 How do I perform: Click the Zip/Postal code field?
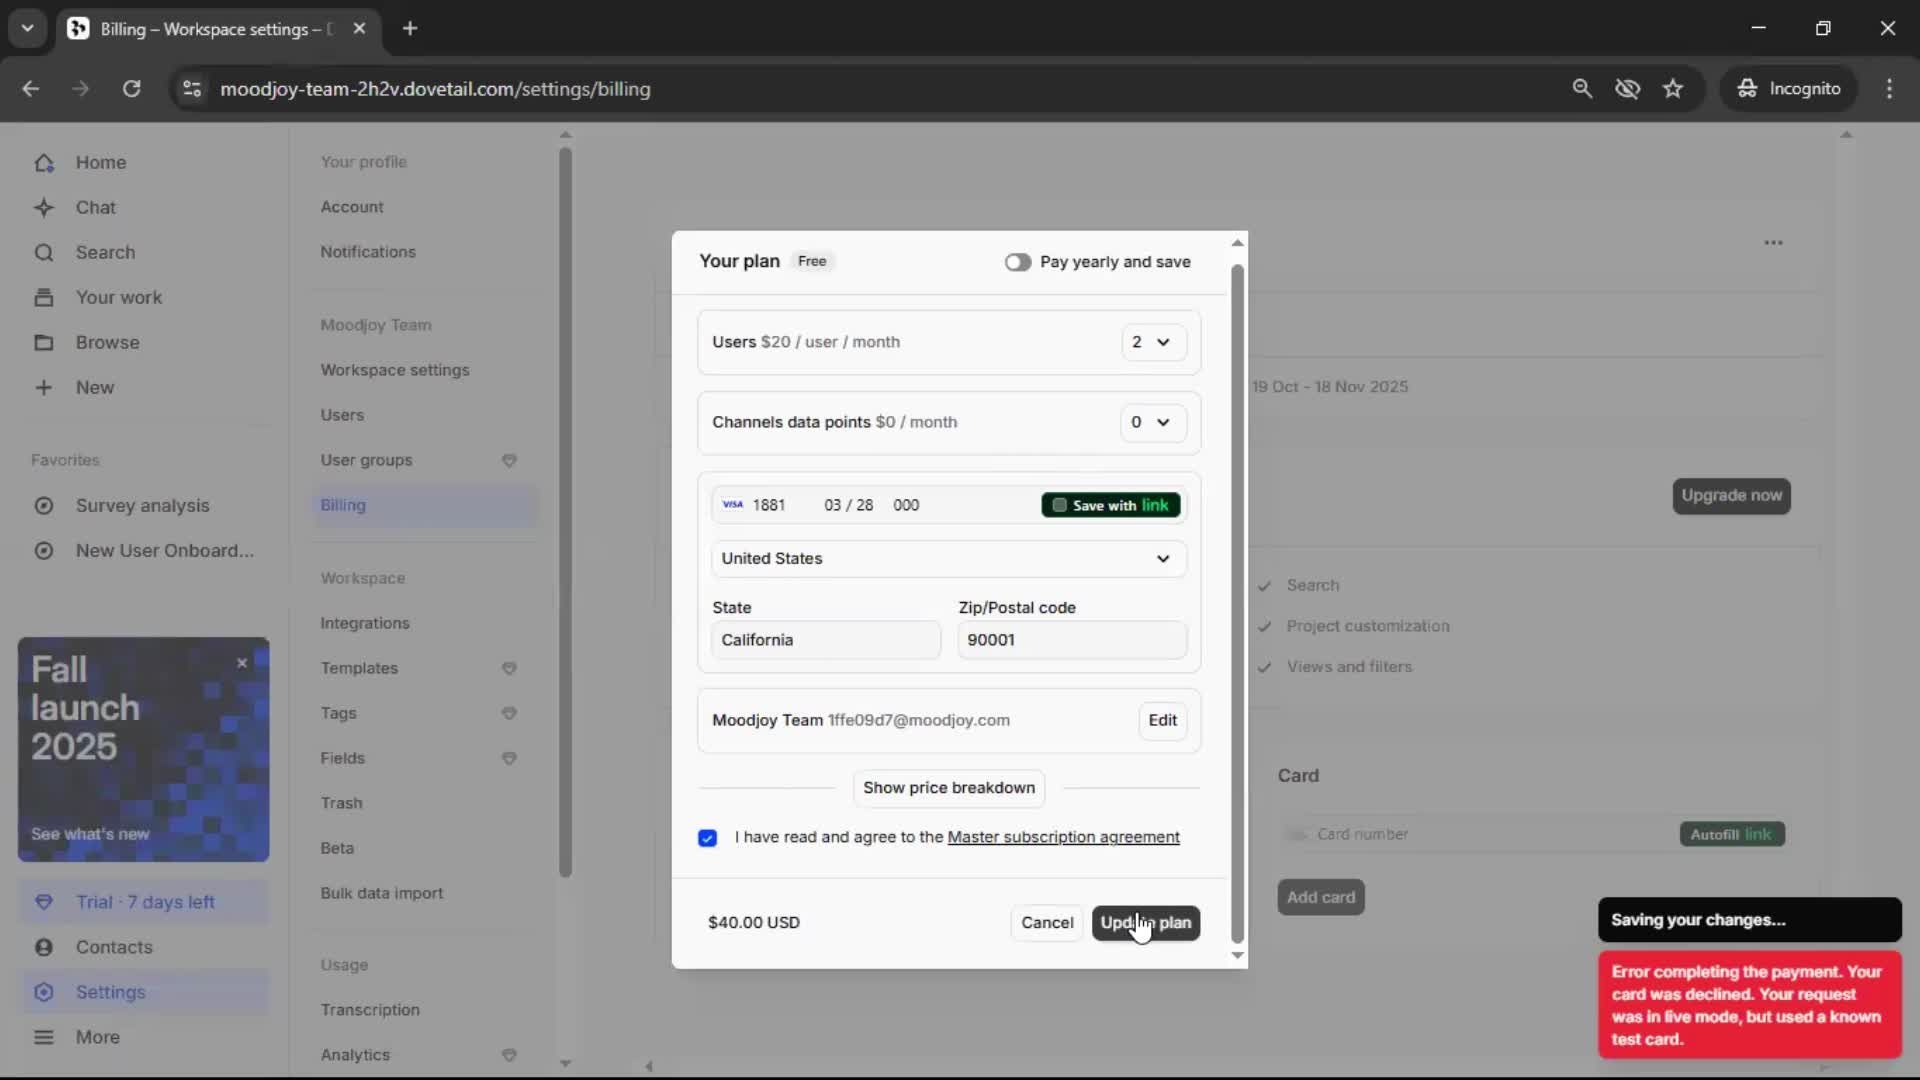point(1071,640)
